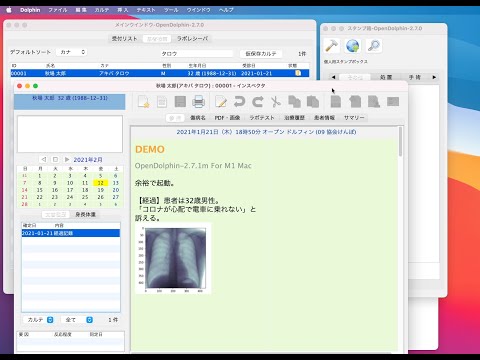480x360 pixels.
Task: Open the 全て dropdown below history list
Action: click(77, 320)
